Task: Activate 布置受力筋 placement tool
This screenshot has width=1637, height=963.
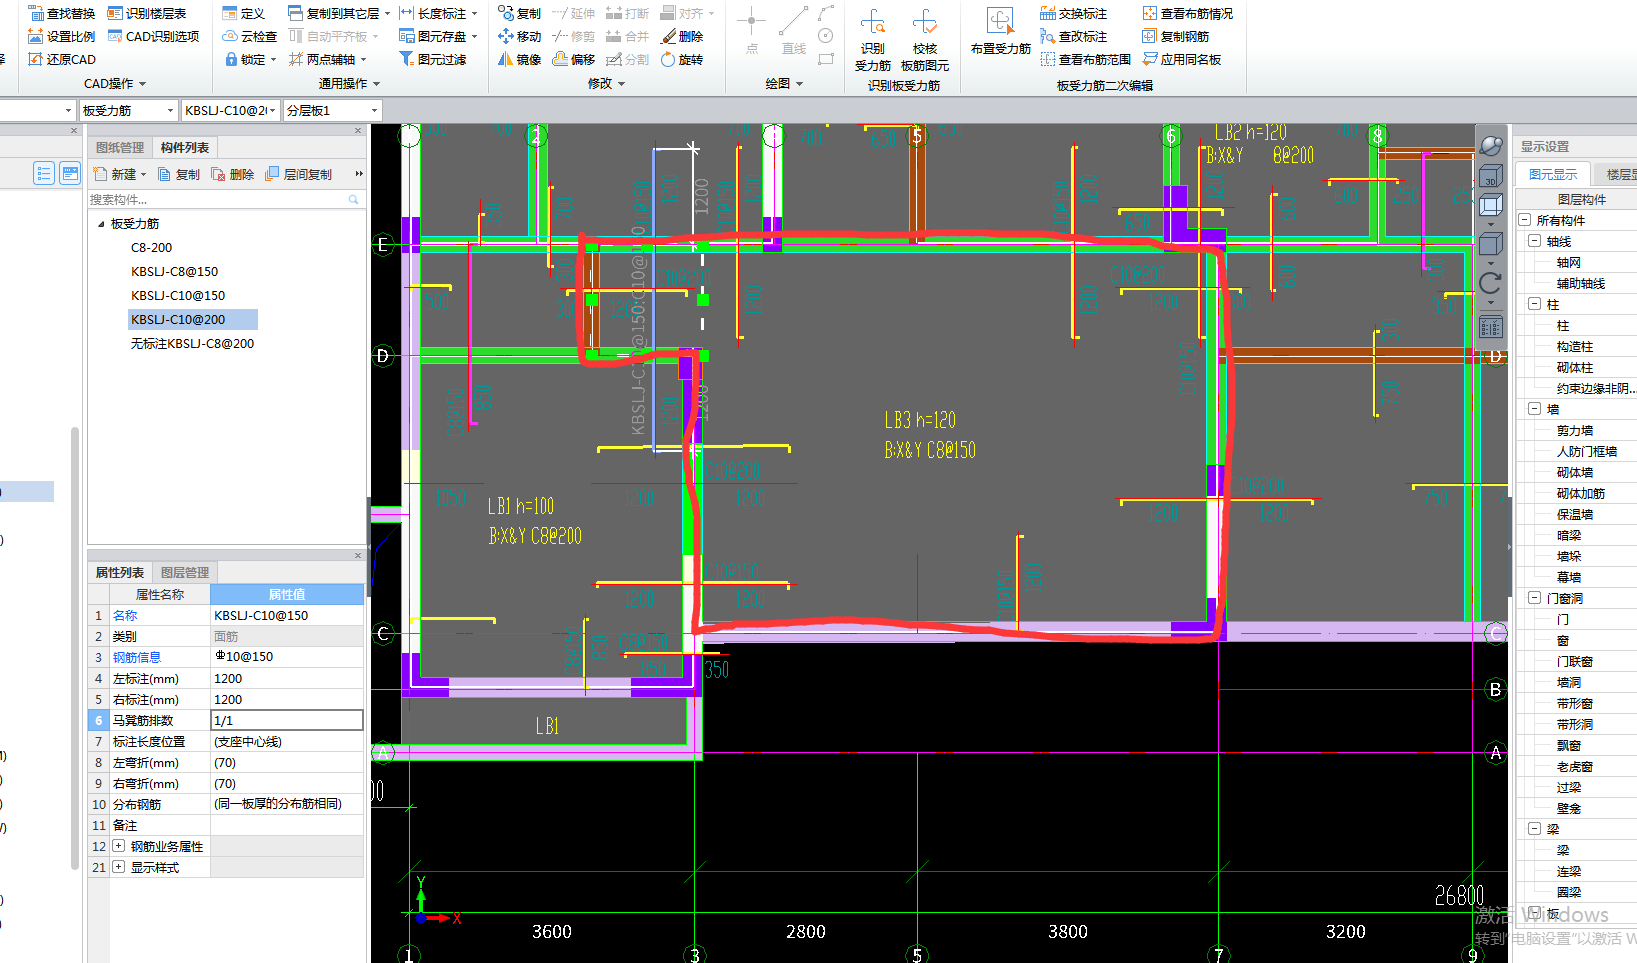Action: point(1000,32)
